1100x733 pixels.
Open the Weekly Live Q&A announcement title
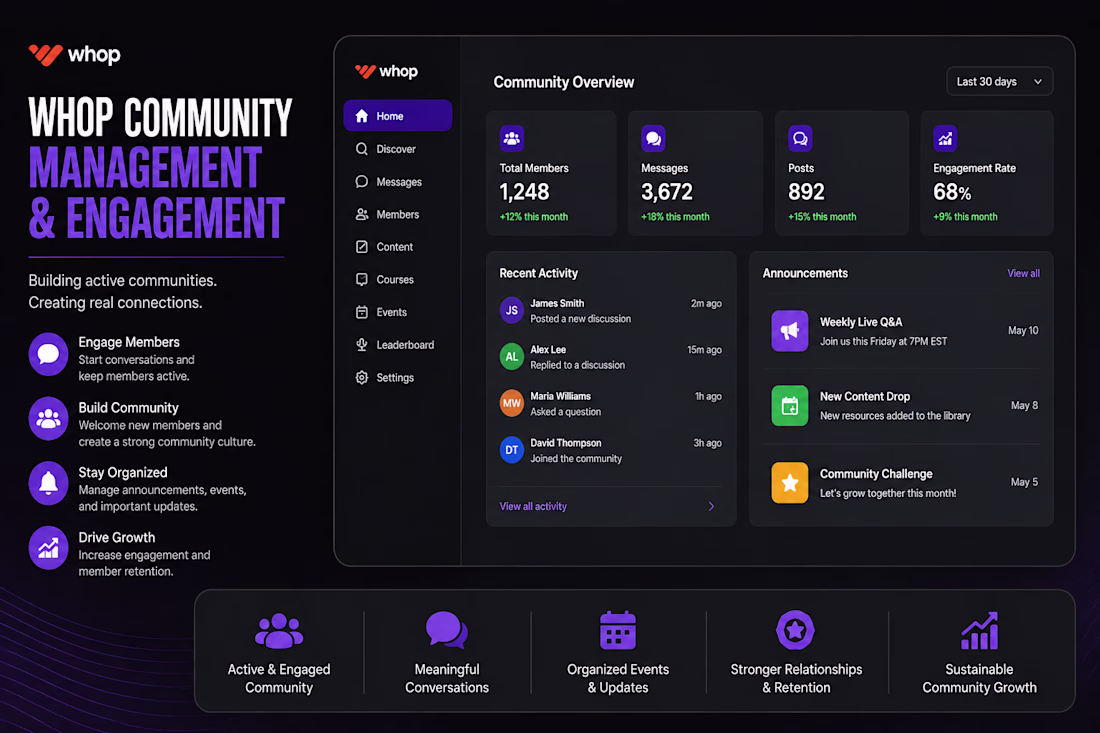pos(861,322)
